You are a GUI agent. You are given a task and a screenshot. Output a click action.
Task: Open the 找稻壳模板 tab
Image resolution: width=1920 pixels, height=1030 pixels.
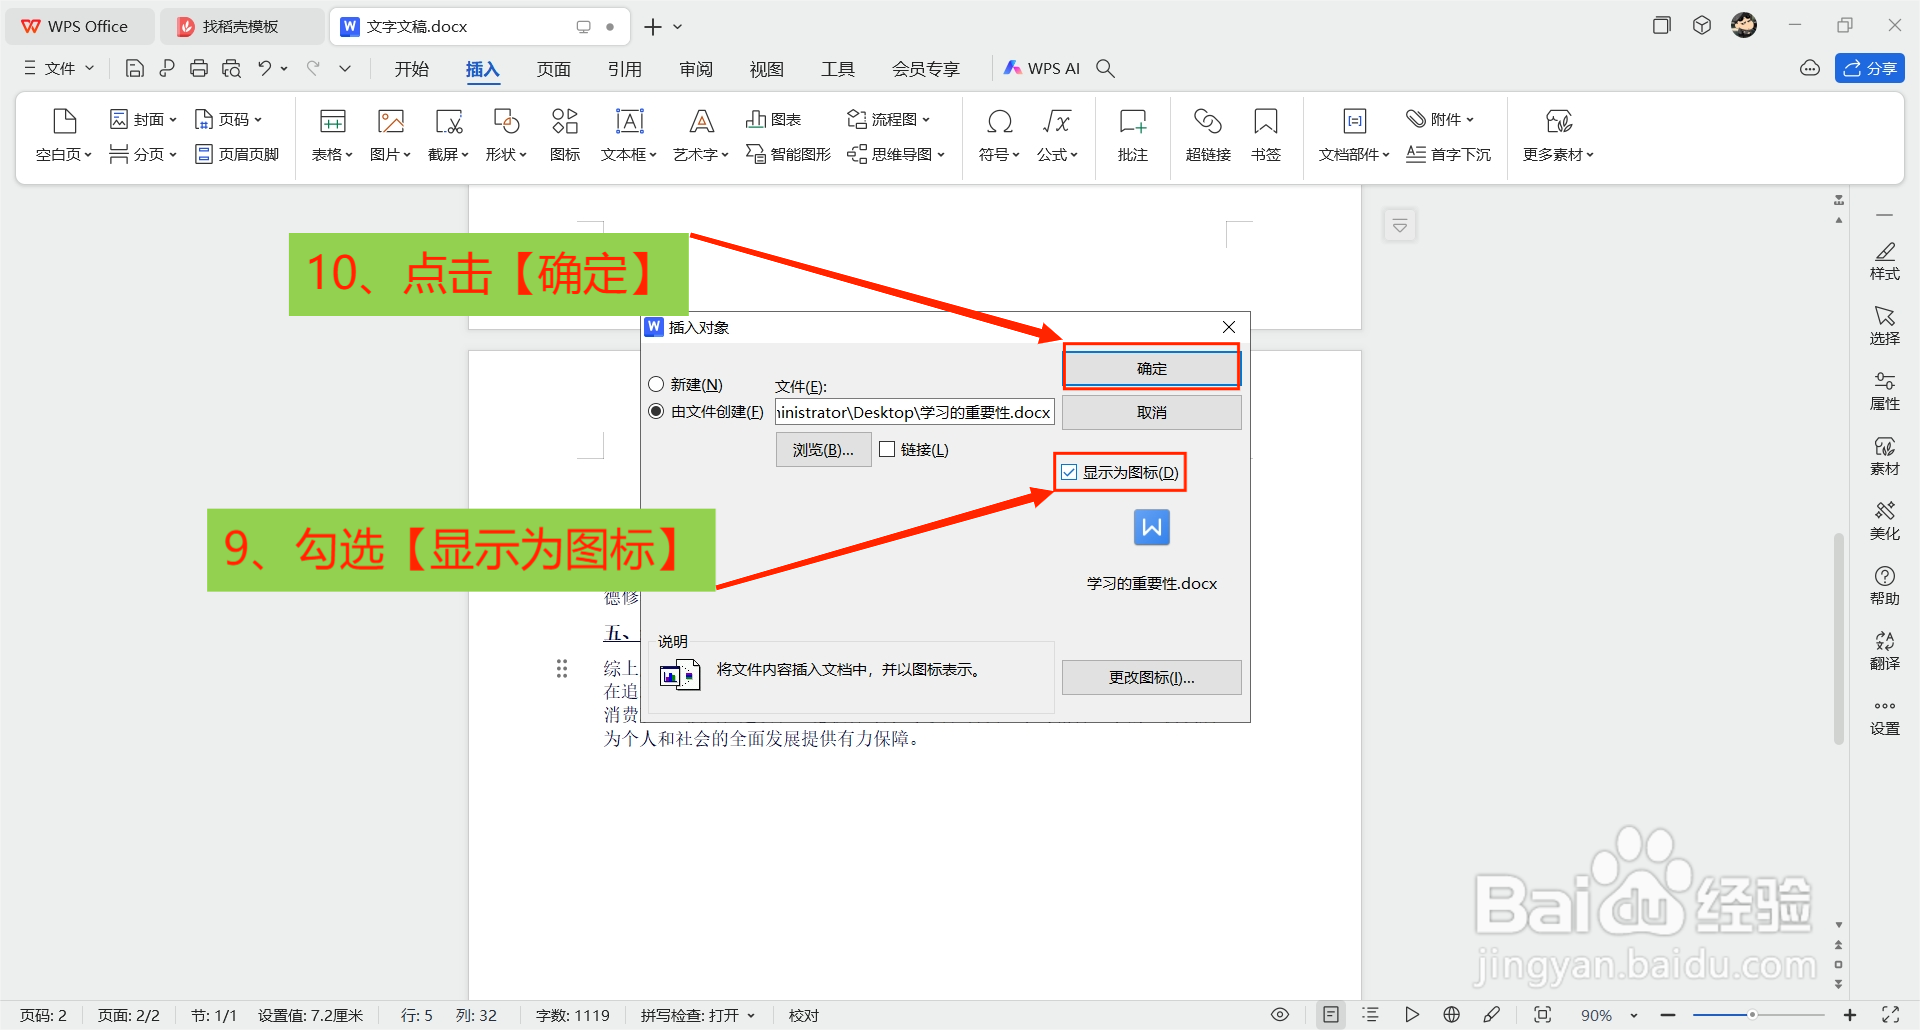coord(241,26)
